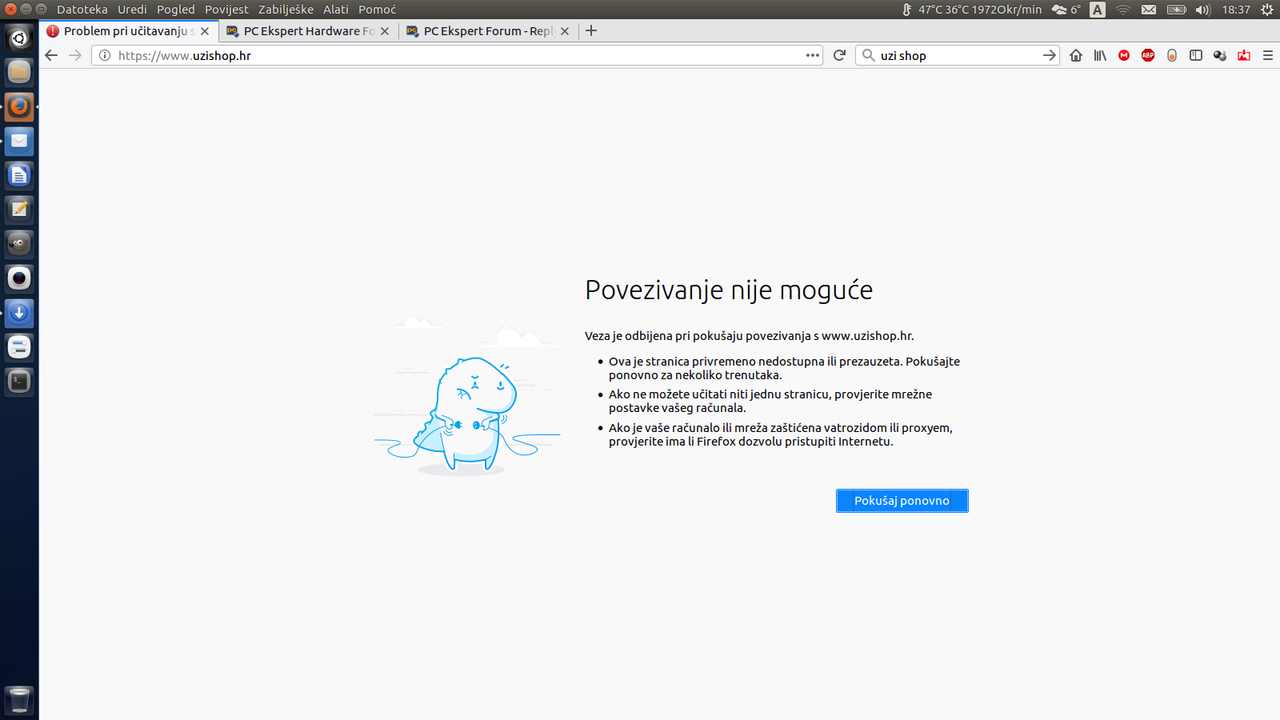Open the Firefox hamburger menu

tap(1267, 56)
